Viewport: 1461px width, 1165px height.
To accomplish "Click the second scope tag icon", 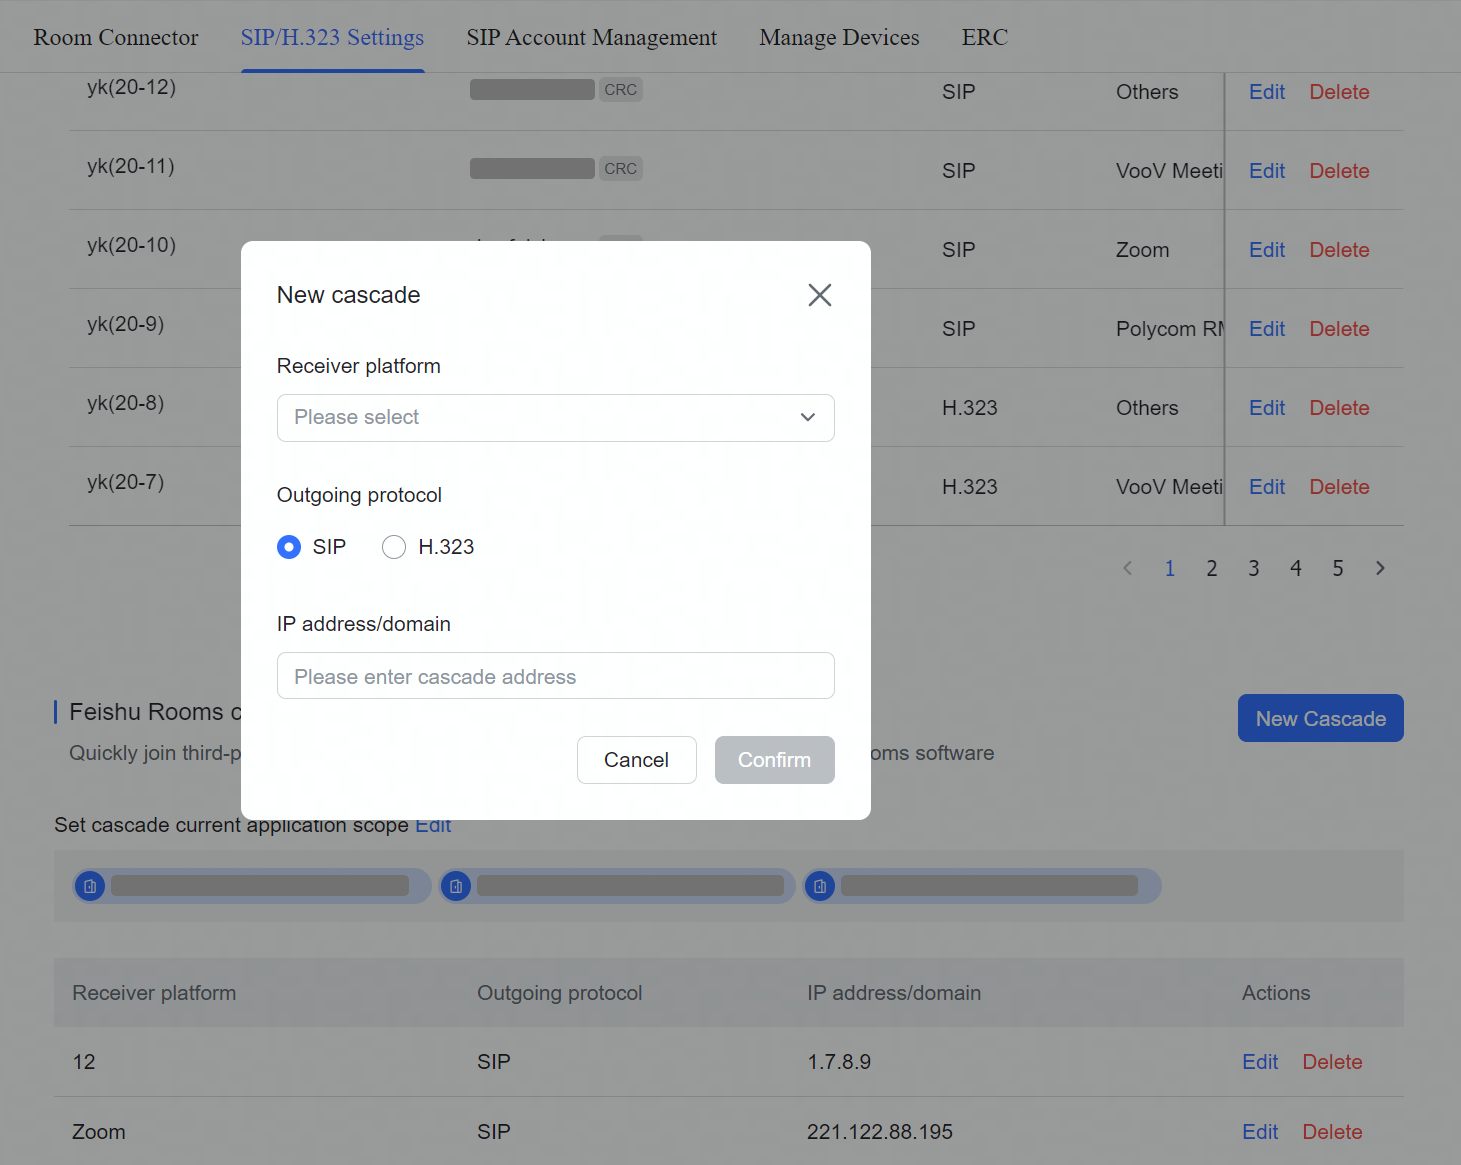I will (456, 886).
